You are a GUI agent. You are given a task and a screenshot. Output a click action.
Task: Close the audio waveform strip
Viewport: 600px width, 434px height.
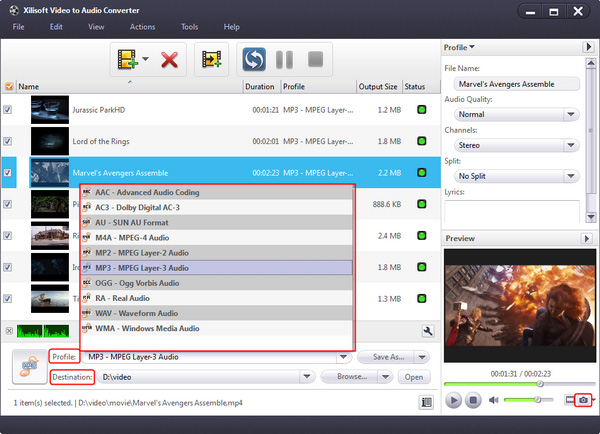pyautogui.click(x=9, y=331)
